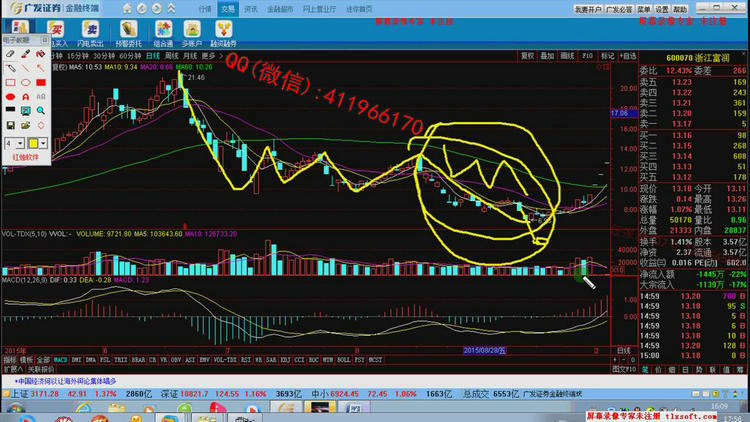The width and height of the screenshot is (750, 422).
Task: Click the floppy disk save icon
Action: pos(10,125)
